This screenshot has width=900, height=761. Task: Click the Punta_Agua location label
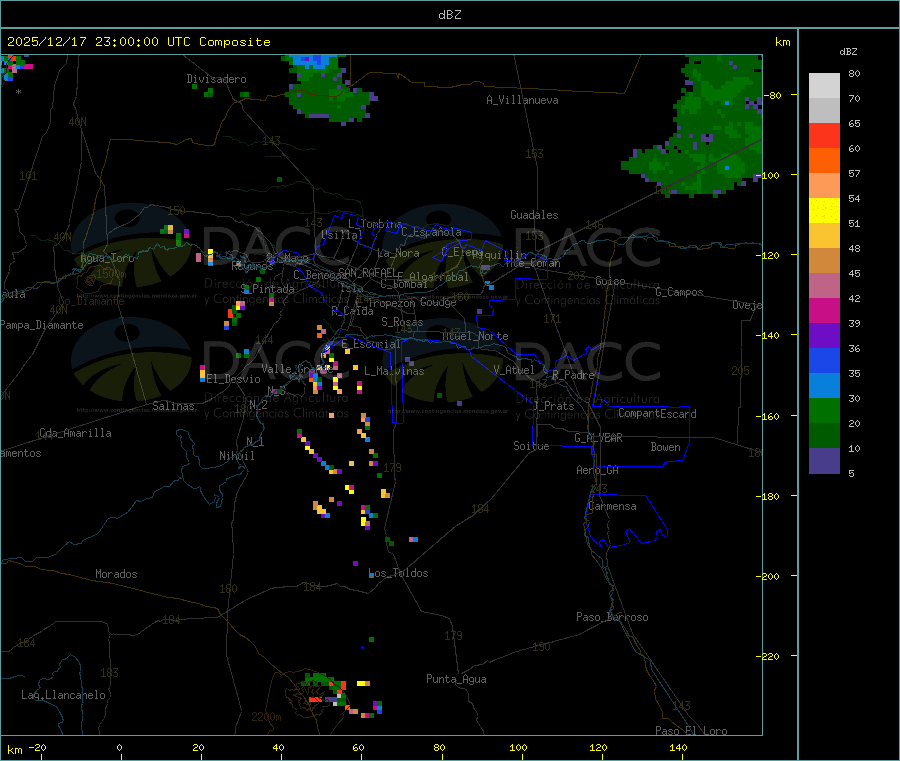pyautogui.click(x=456, y=679)
